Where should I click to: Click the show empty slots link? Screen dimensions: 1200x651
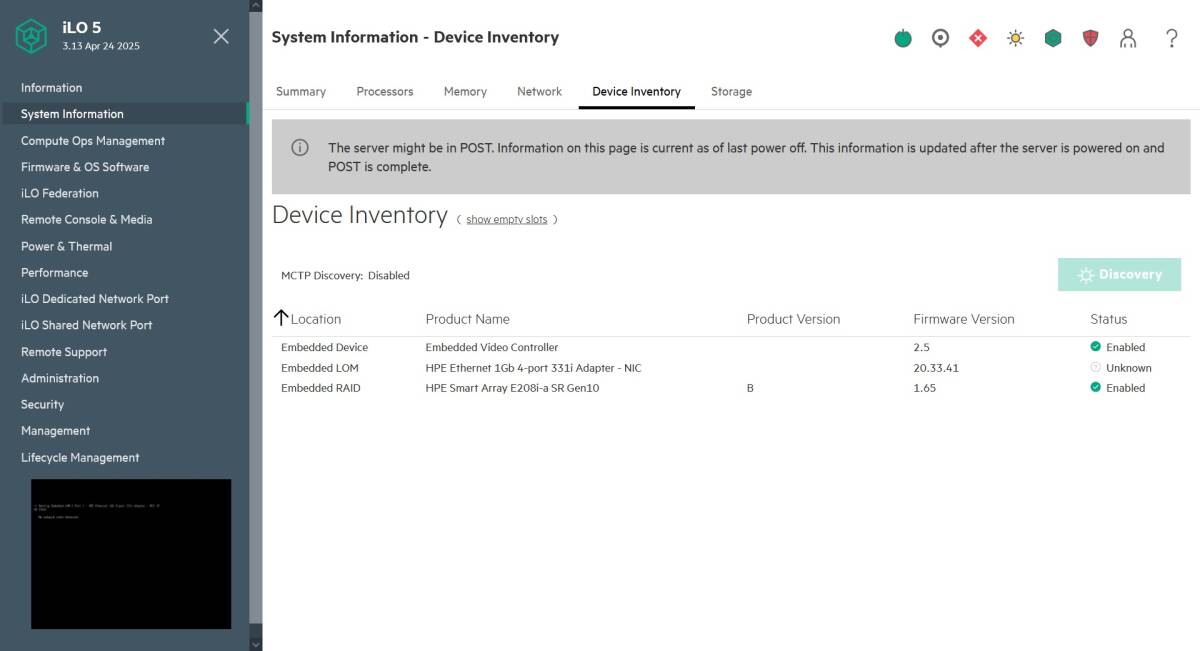506,219
